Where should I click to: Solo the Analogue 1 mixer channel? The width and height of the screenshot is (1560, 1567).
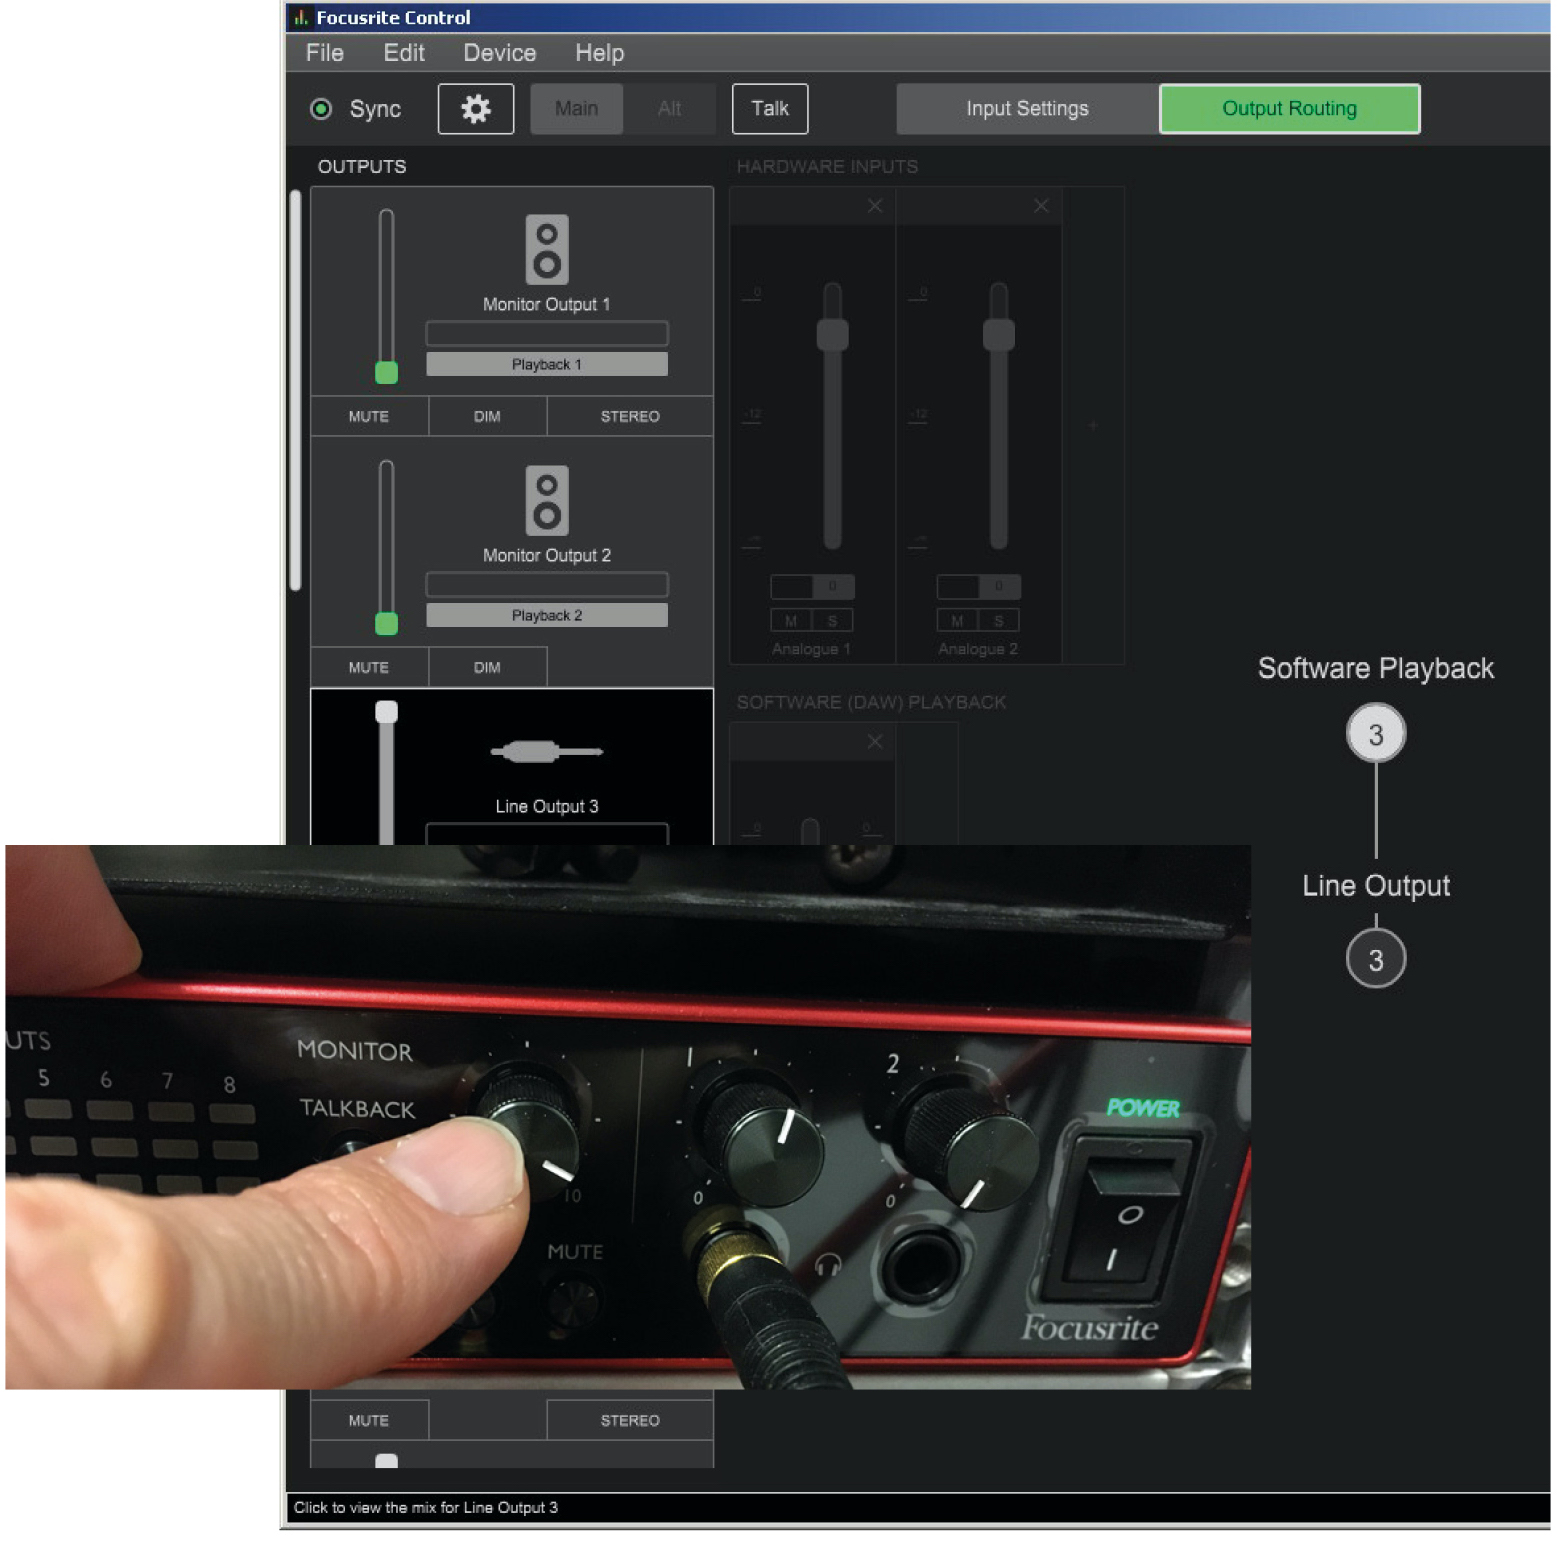pos(832,620)
